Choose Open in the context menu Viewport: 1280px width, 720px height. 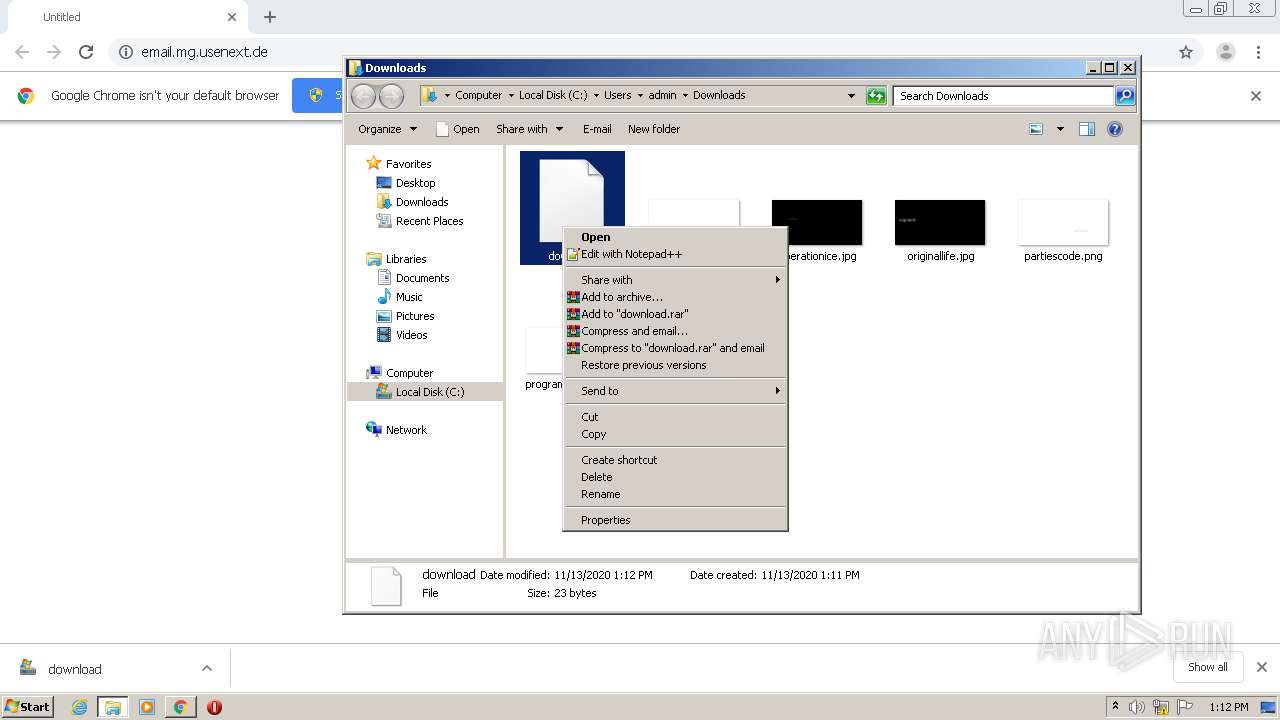(x=676, y=237)
